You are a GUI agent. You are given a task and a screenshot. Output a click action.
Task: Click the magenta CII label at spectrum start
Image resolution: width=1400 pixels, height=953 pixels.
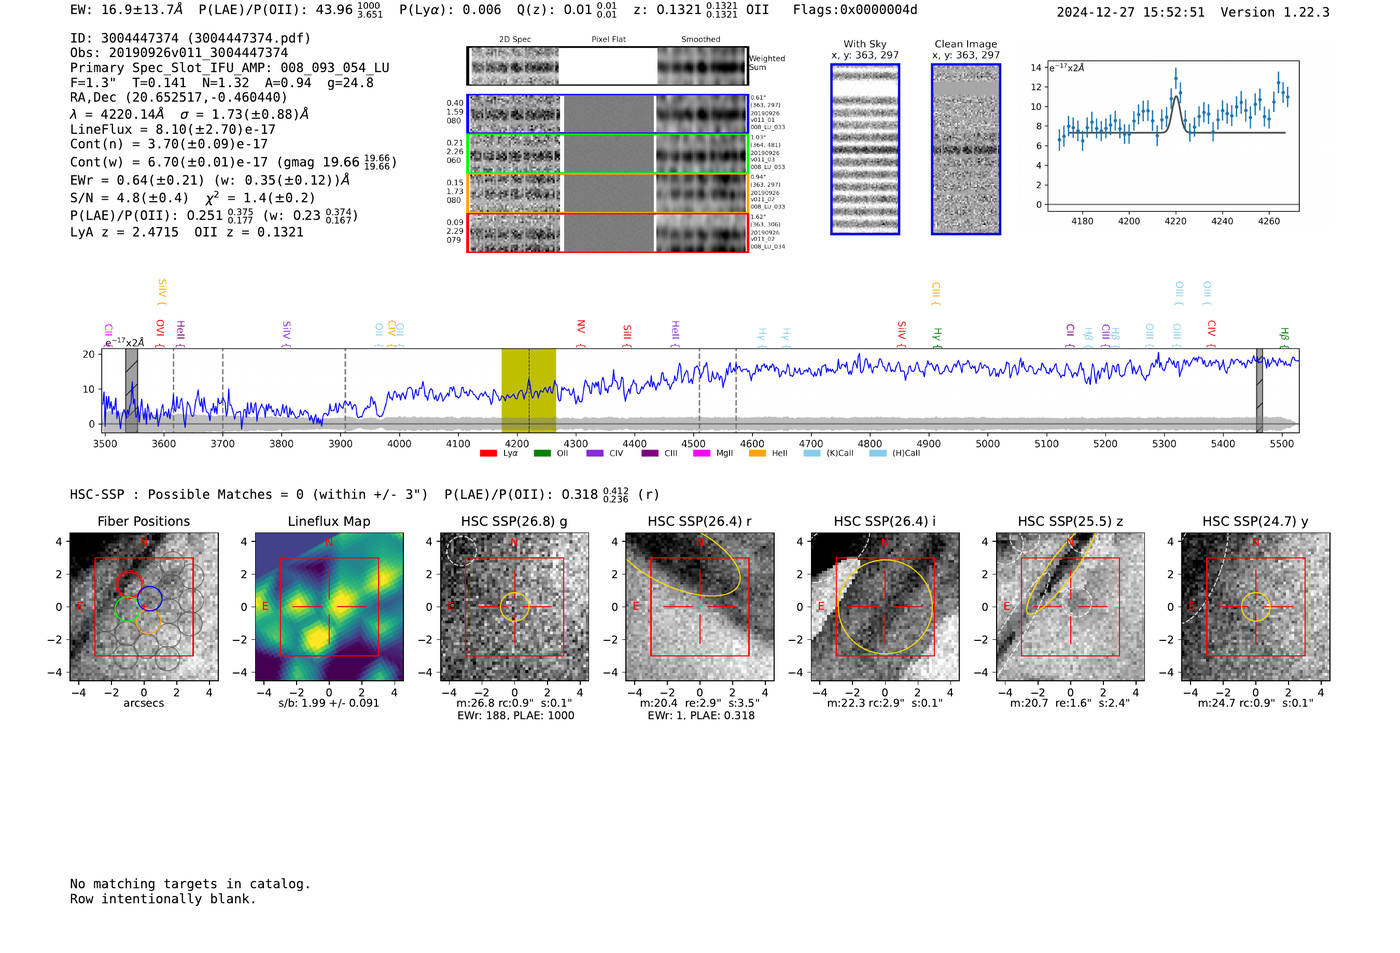tap(108, 334)
